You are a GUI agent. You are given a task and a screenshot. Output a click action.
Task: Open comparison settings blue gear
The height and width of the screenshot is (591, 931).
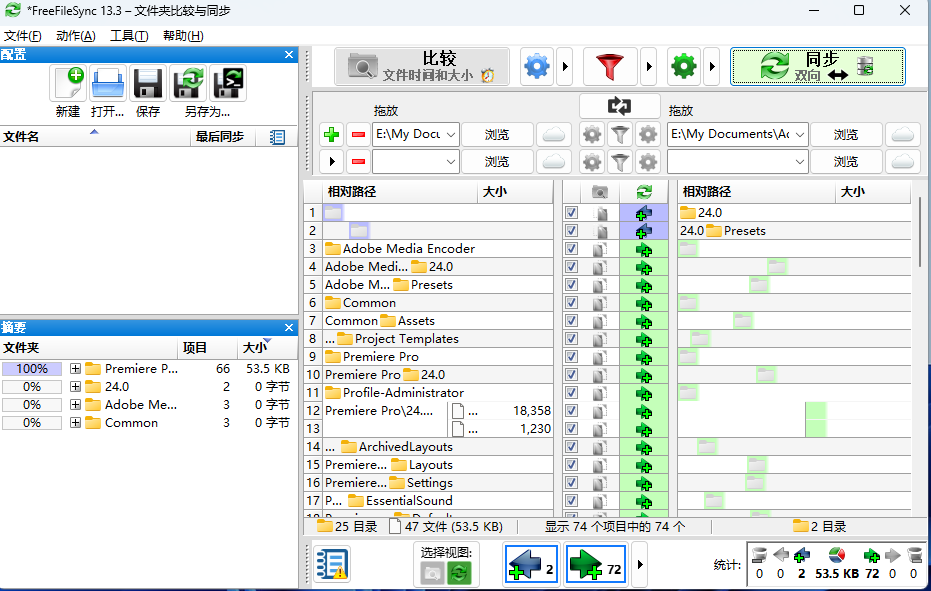(537, 67)
